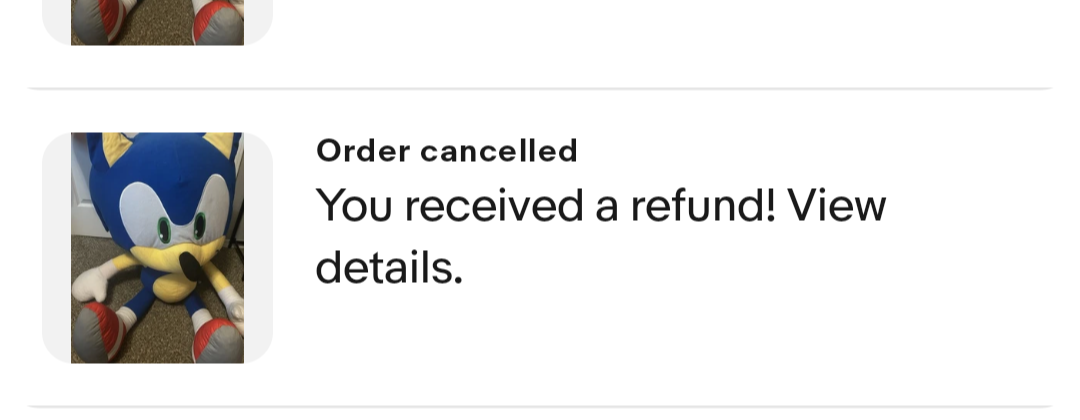Open the "You received a refund!" message
The height and width of the screenshot is (420, 1080).
click(601, 236)
